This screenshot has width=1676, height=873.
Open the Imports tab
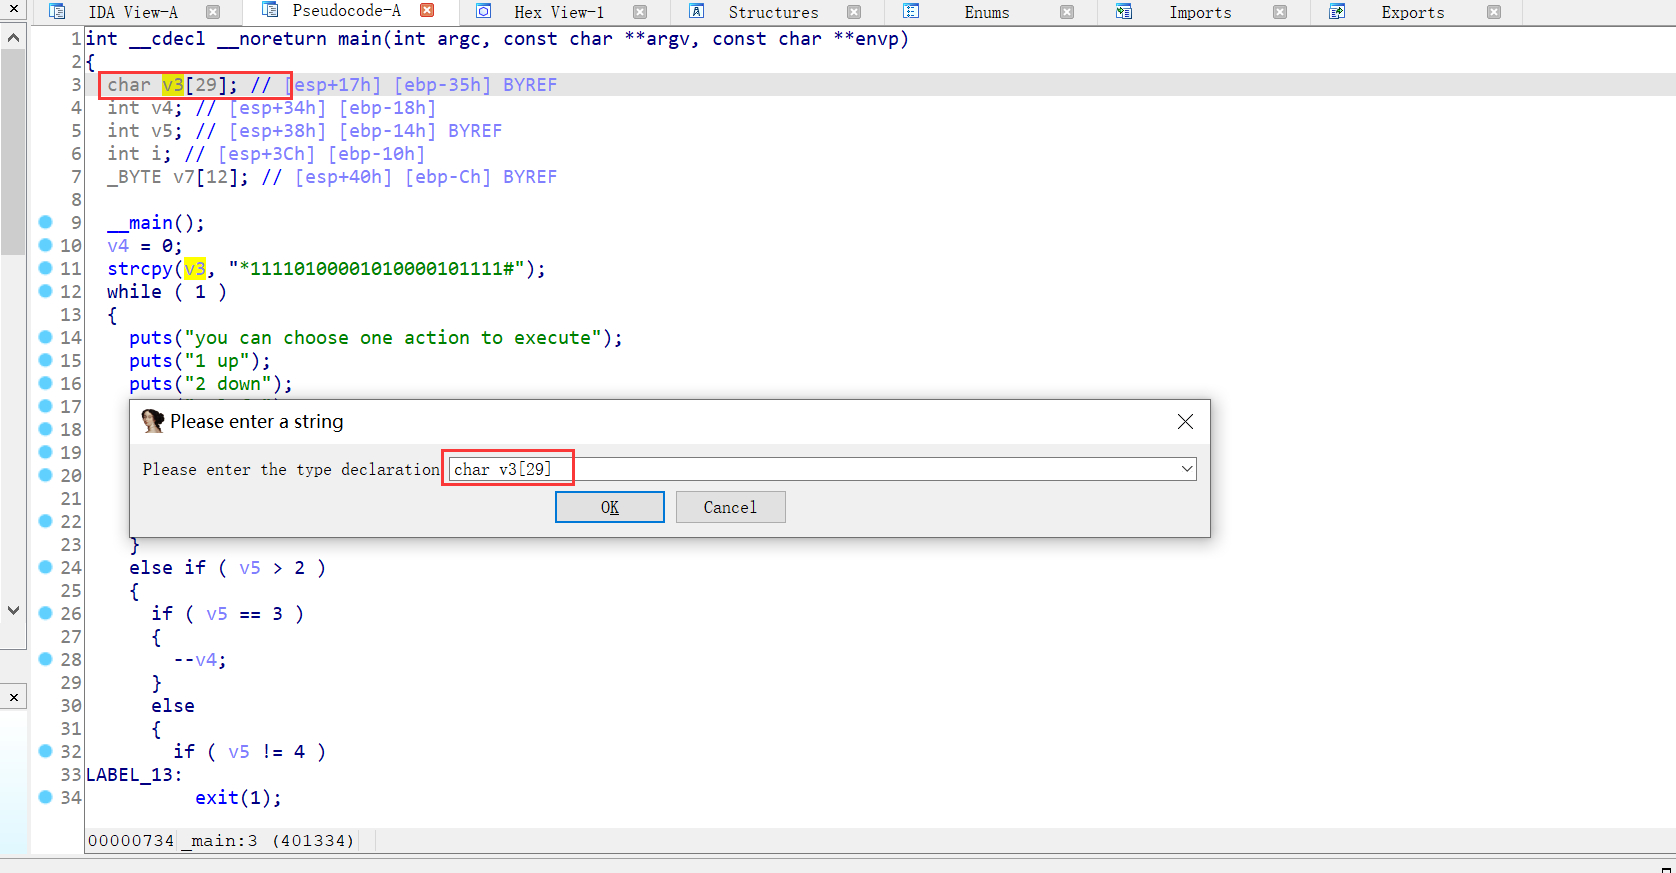[x=1200, y=13]
